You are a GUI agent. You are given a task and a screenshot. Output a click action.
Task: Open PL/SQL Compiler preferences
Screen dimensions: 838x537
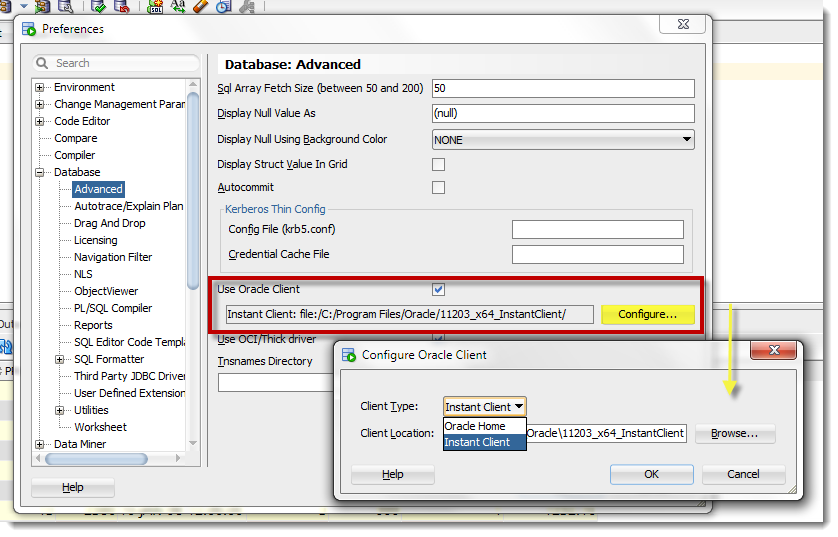click(x=113, y=308)
